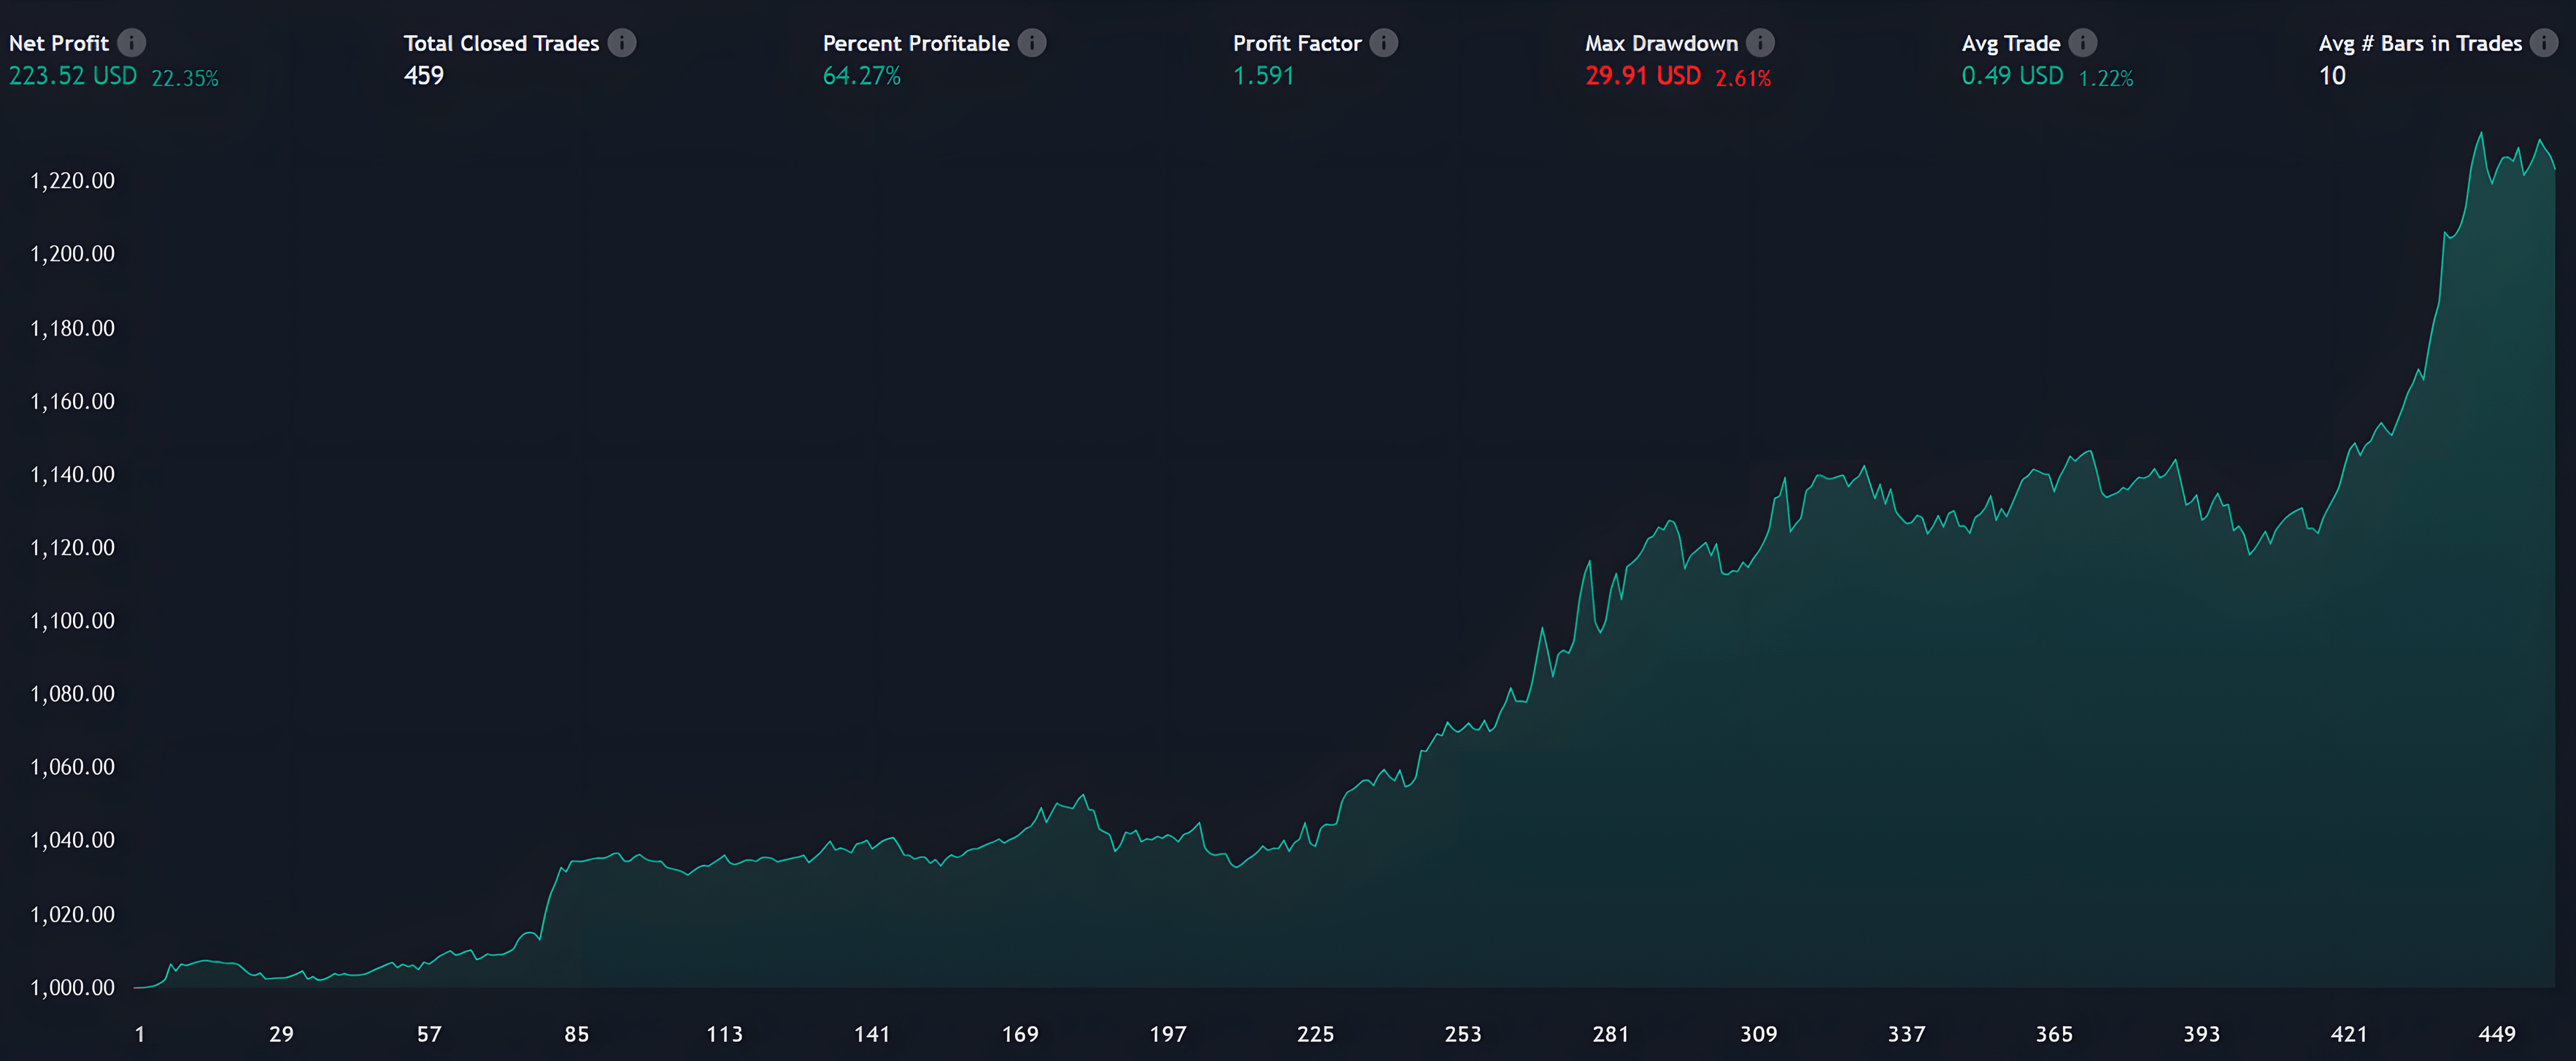Click trade number 309 on the x-axis

[1759, 1034]
